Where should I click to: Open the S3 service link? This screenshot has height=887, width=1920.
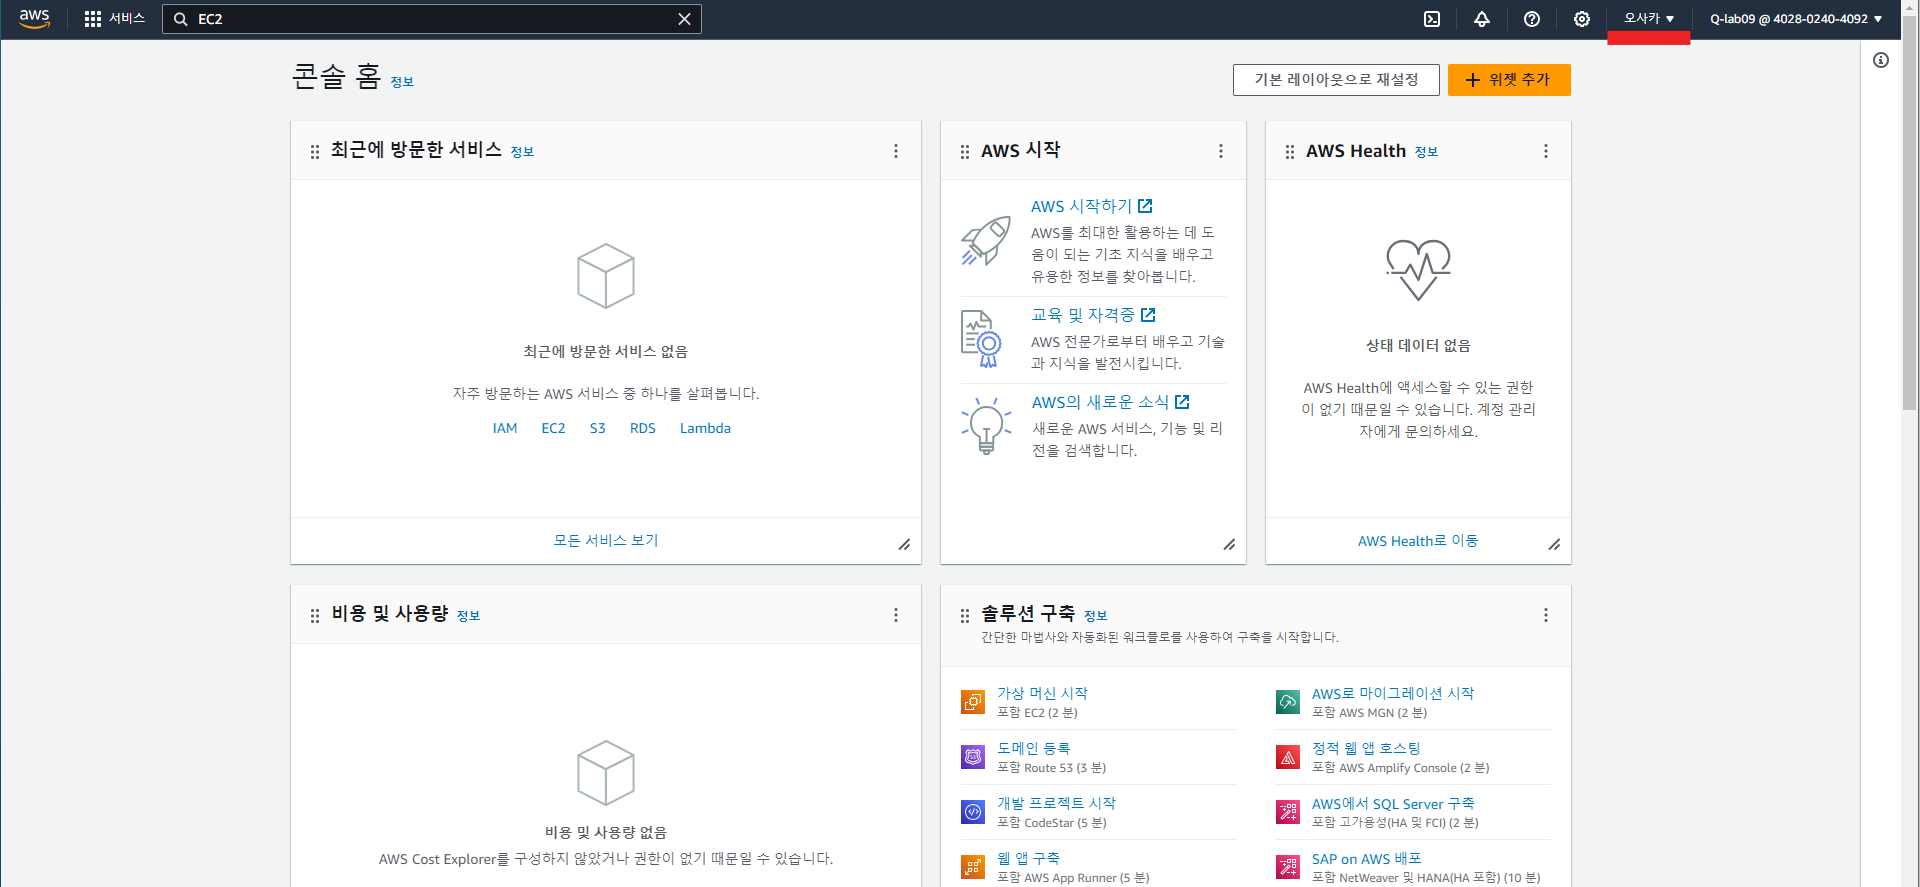tap(597, 428)
